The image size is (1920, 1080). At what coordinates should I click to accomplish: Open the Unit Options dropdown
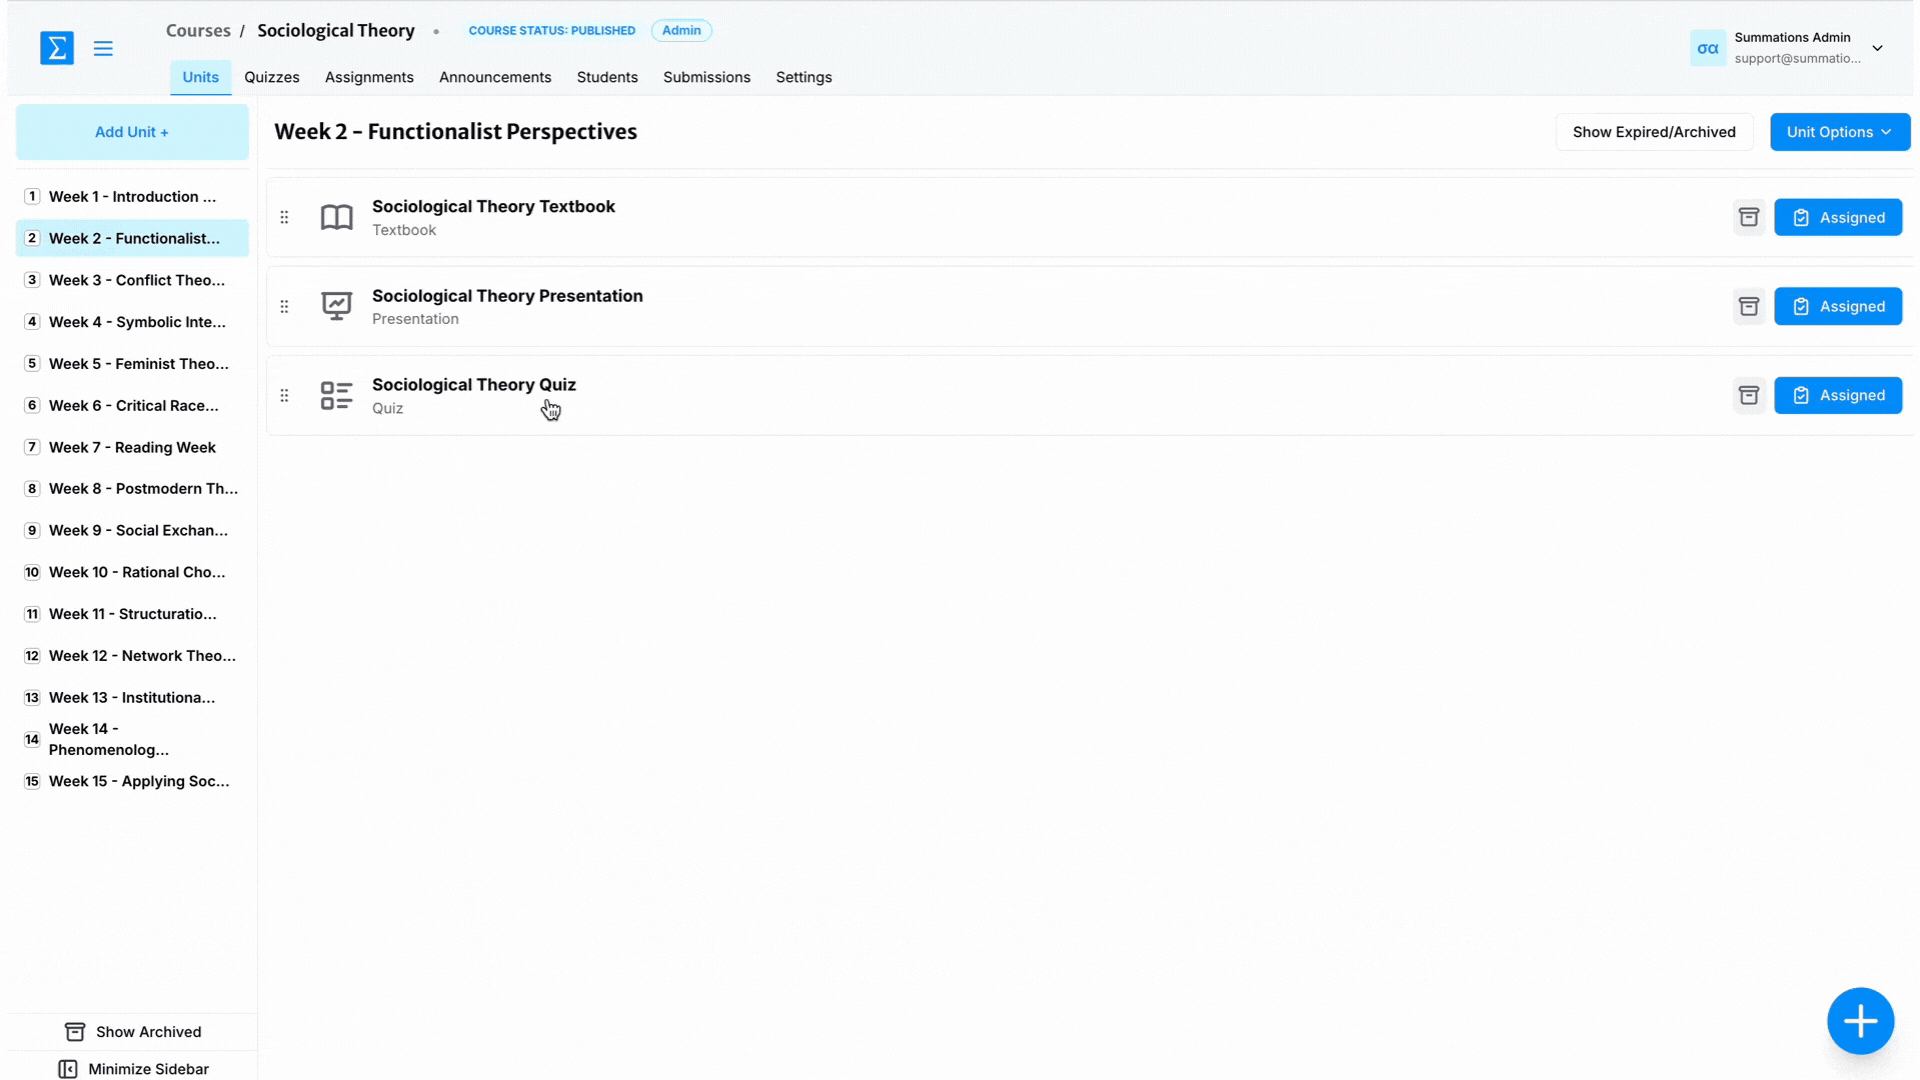(x=1839, y=132)
